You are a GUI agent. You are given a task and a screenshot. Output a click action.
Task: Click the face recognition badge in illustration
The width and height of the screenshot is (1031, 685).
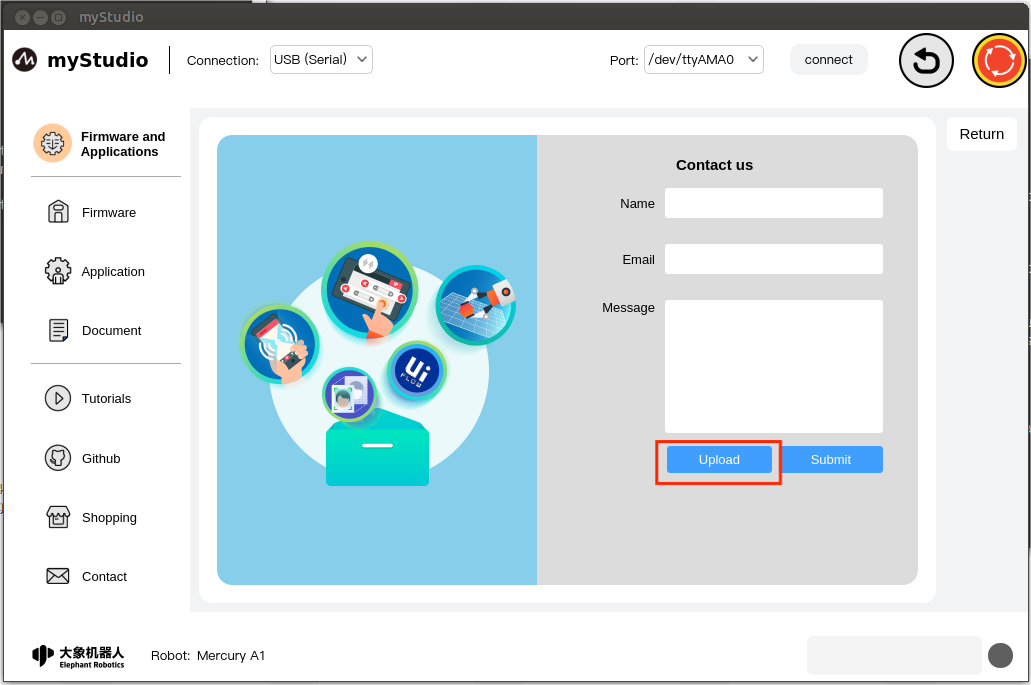pyautogui.click(x=350, y=395)
